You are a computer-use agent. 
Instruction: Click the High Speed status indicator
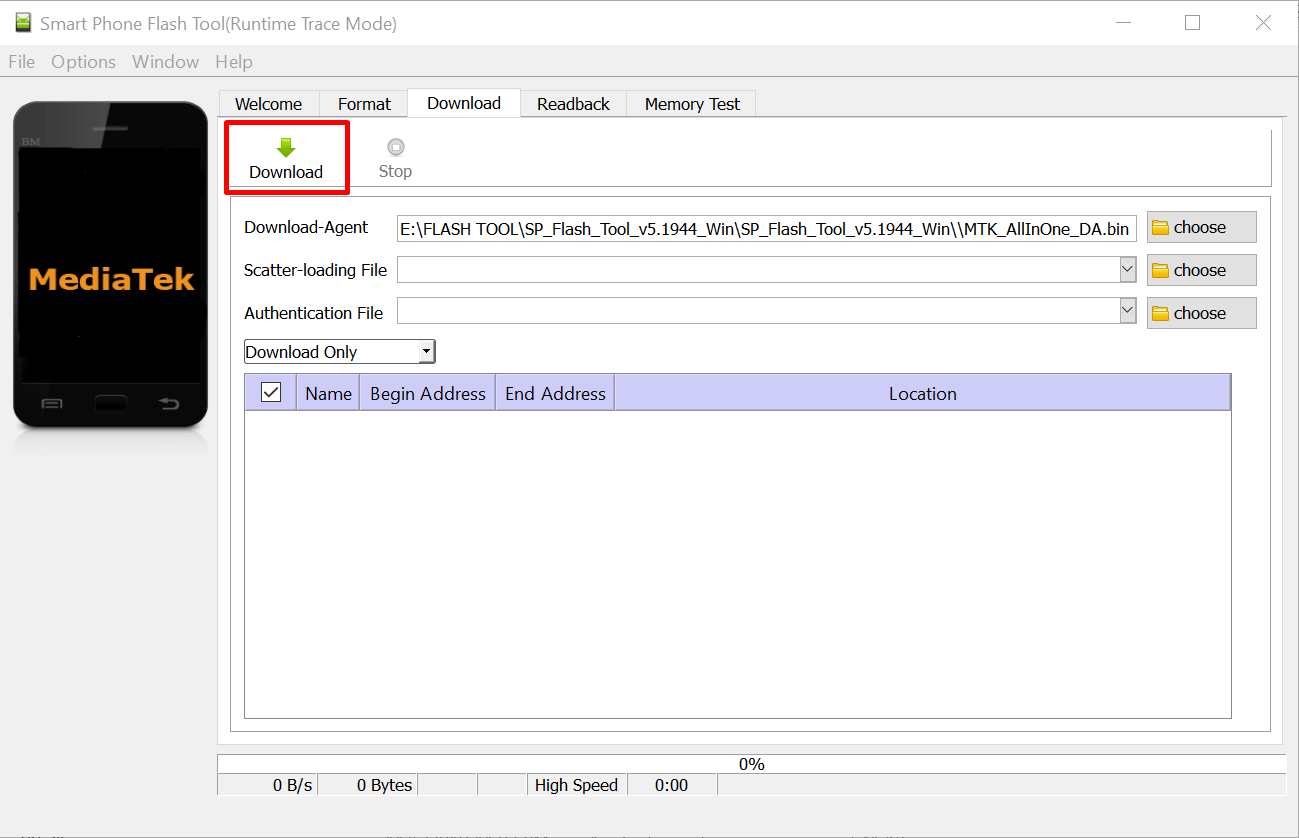coord(576,785)
